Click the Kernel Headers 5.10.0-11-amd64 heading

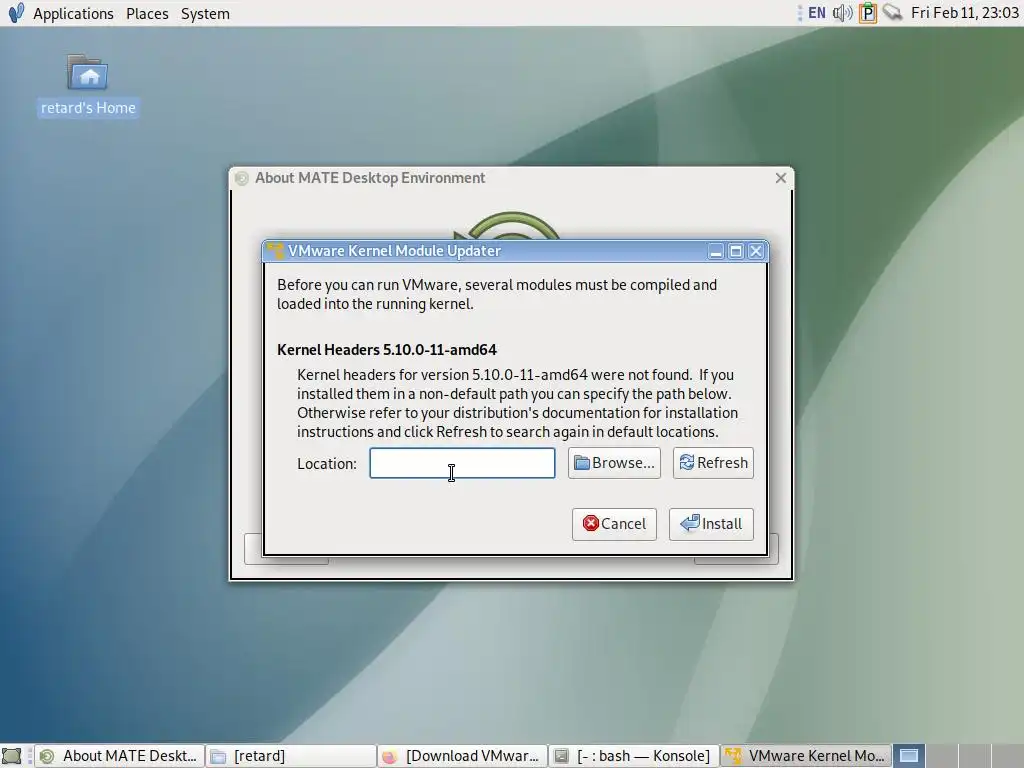pos(387,350)
